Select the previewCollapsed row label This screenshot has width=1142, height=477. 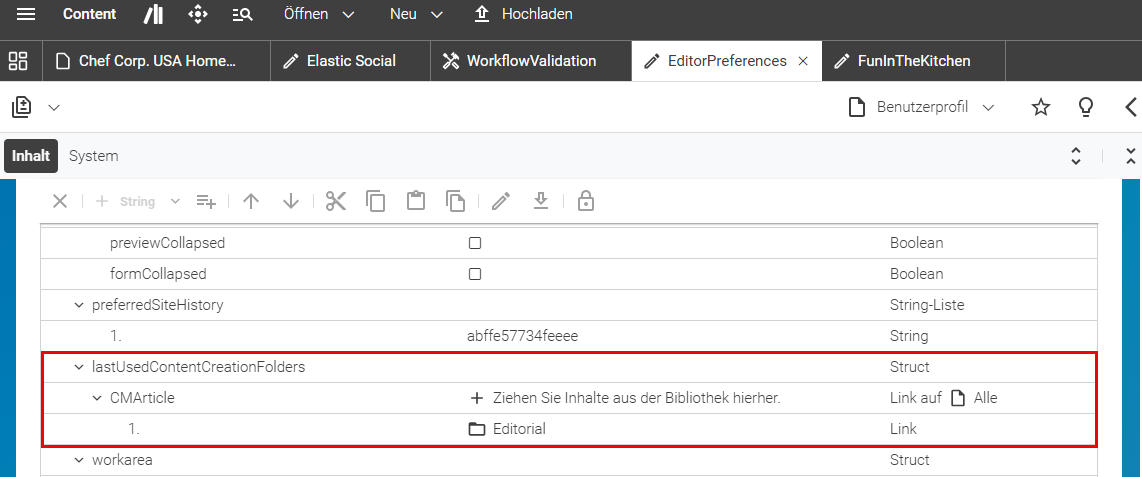point(167,243)
